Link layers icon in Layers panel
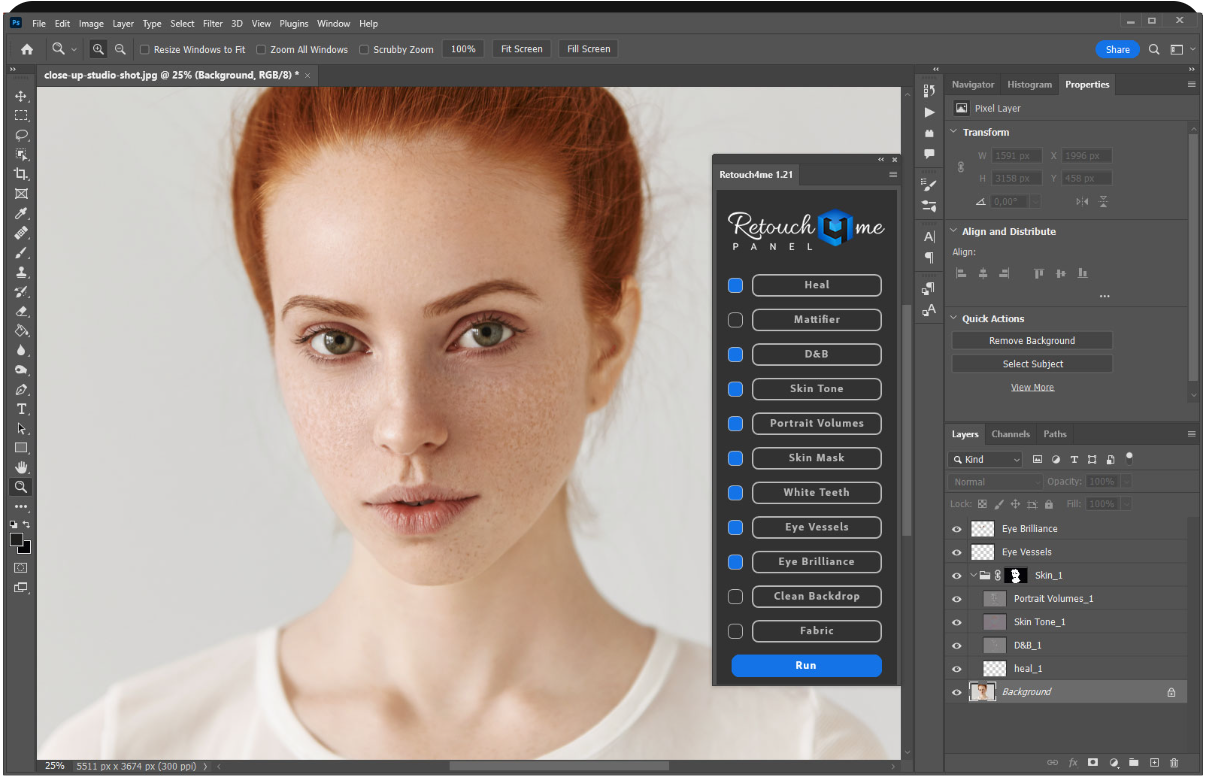1206x779 pixels. coord(1052,762)
